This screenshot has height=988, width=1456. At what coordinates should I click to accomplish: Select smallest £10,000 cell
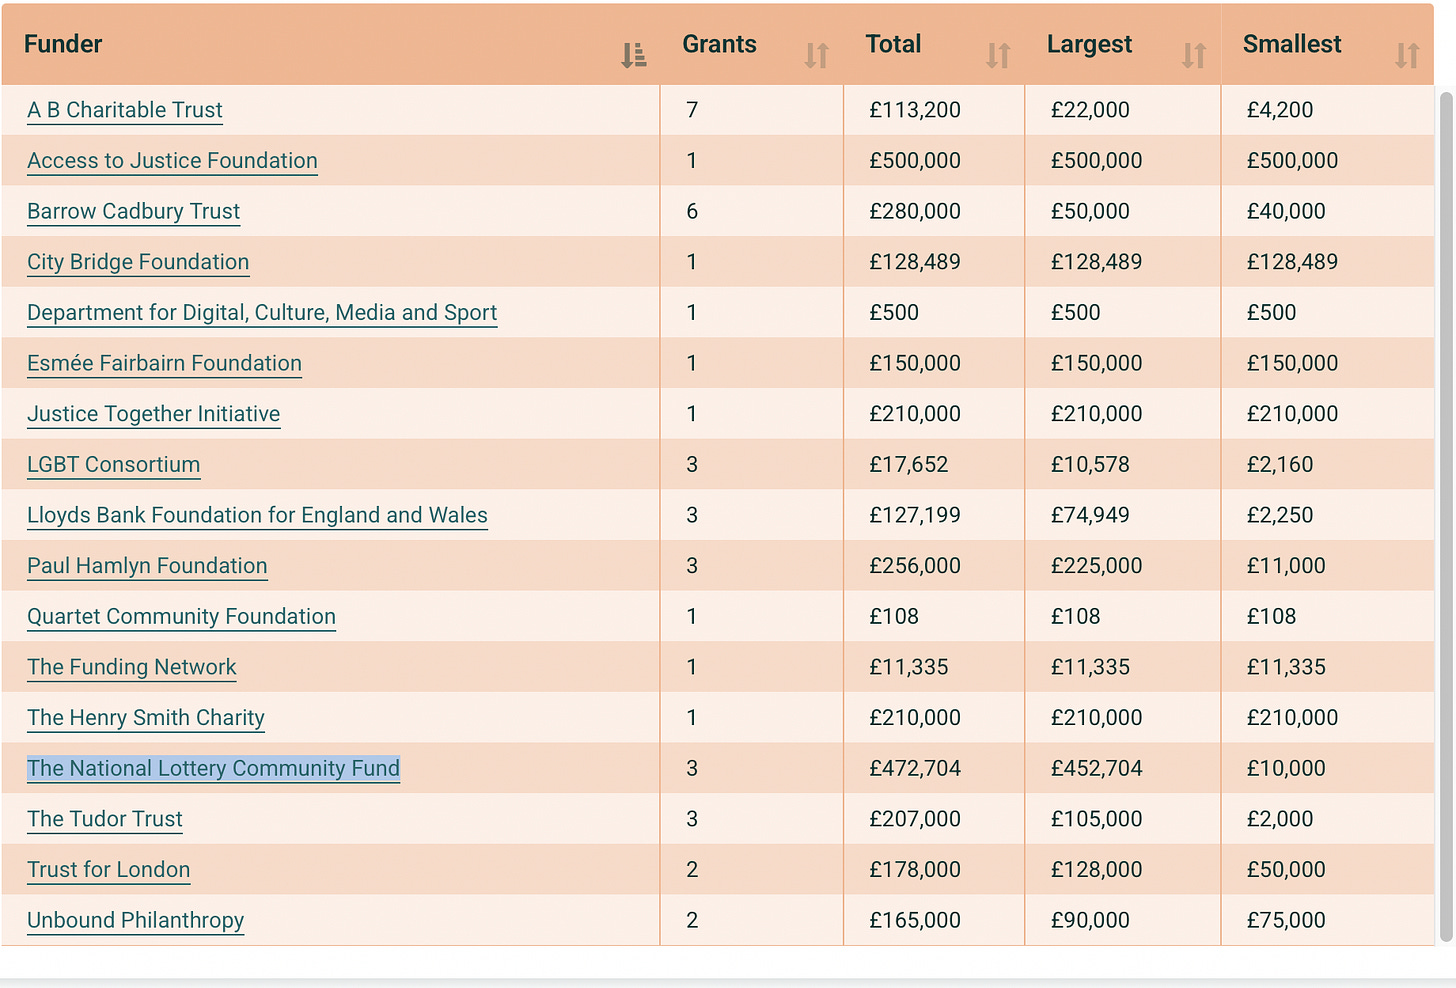pos(1286,768)
